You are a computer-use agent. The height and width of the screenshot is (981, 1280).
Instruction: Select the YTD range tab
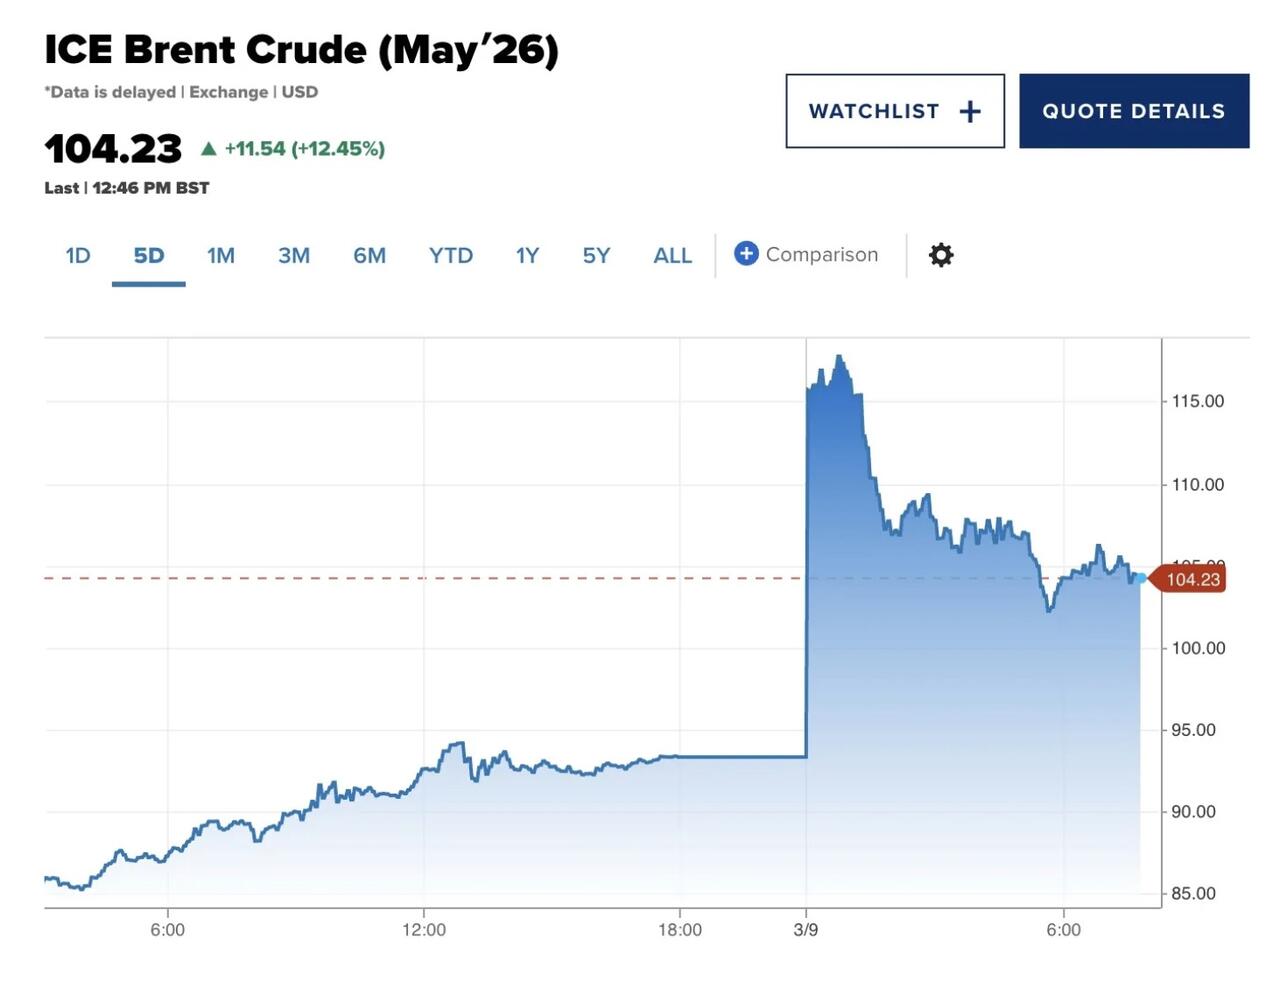pyautogui.click(x=451, y=256)
